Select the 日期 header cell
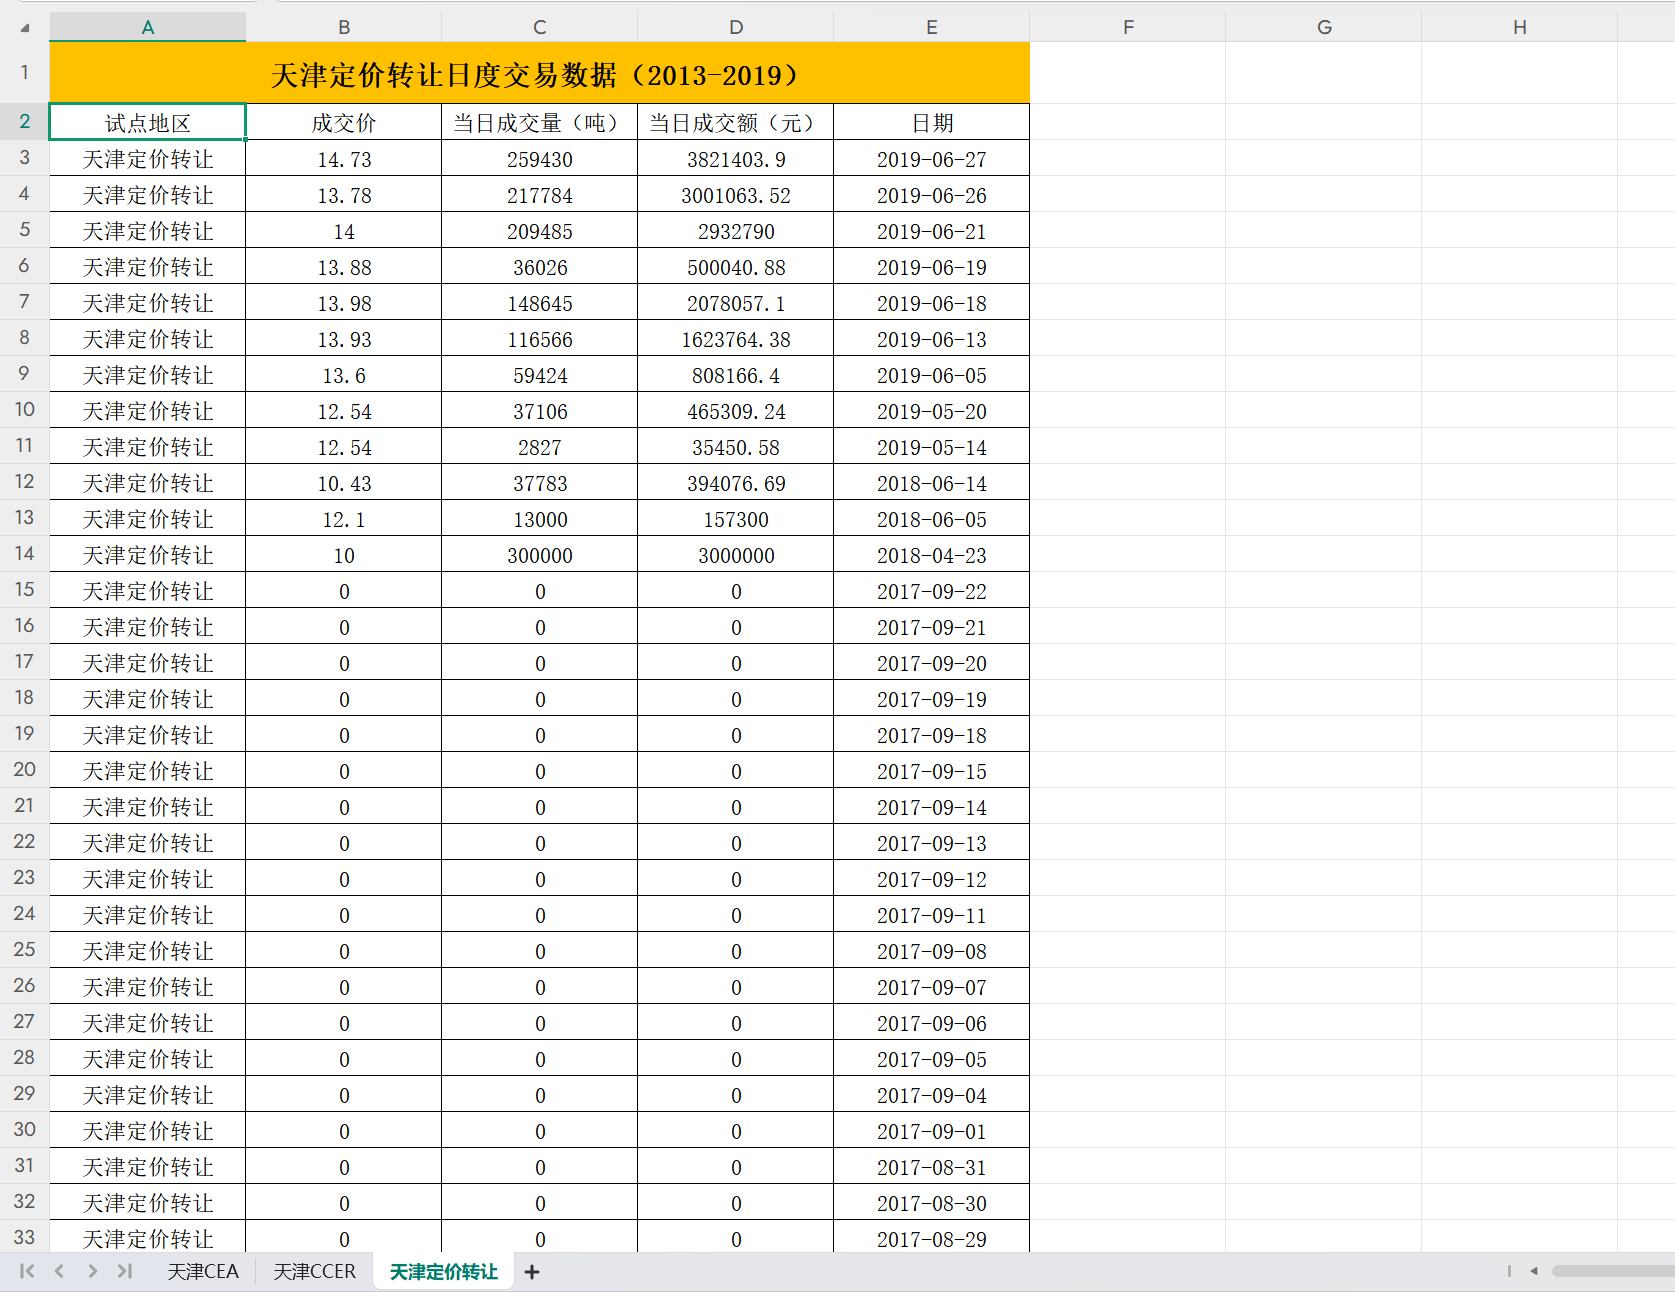Image resolution: width=1675 pixels, height=1292 pixels. [932, 122]
